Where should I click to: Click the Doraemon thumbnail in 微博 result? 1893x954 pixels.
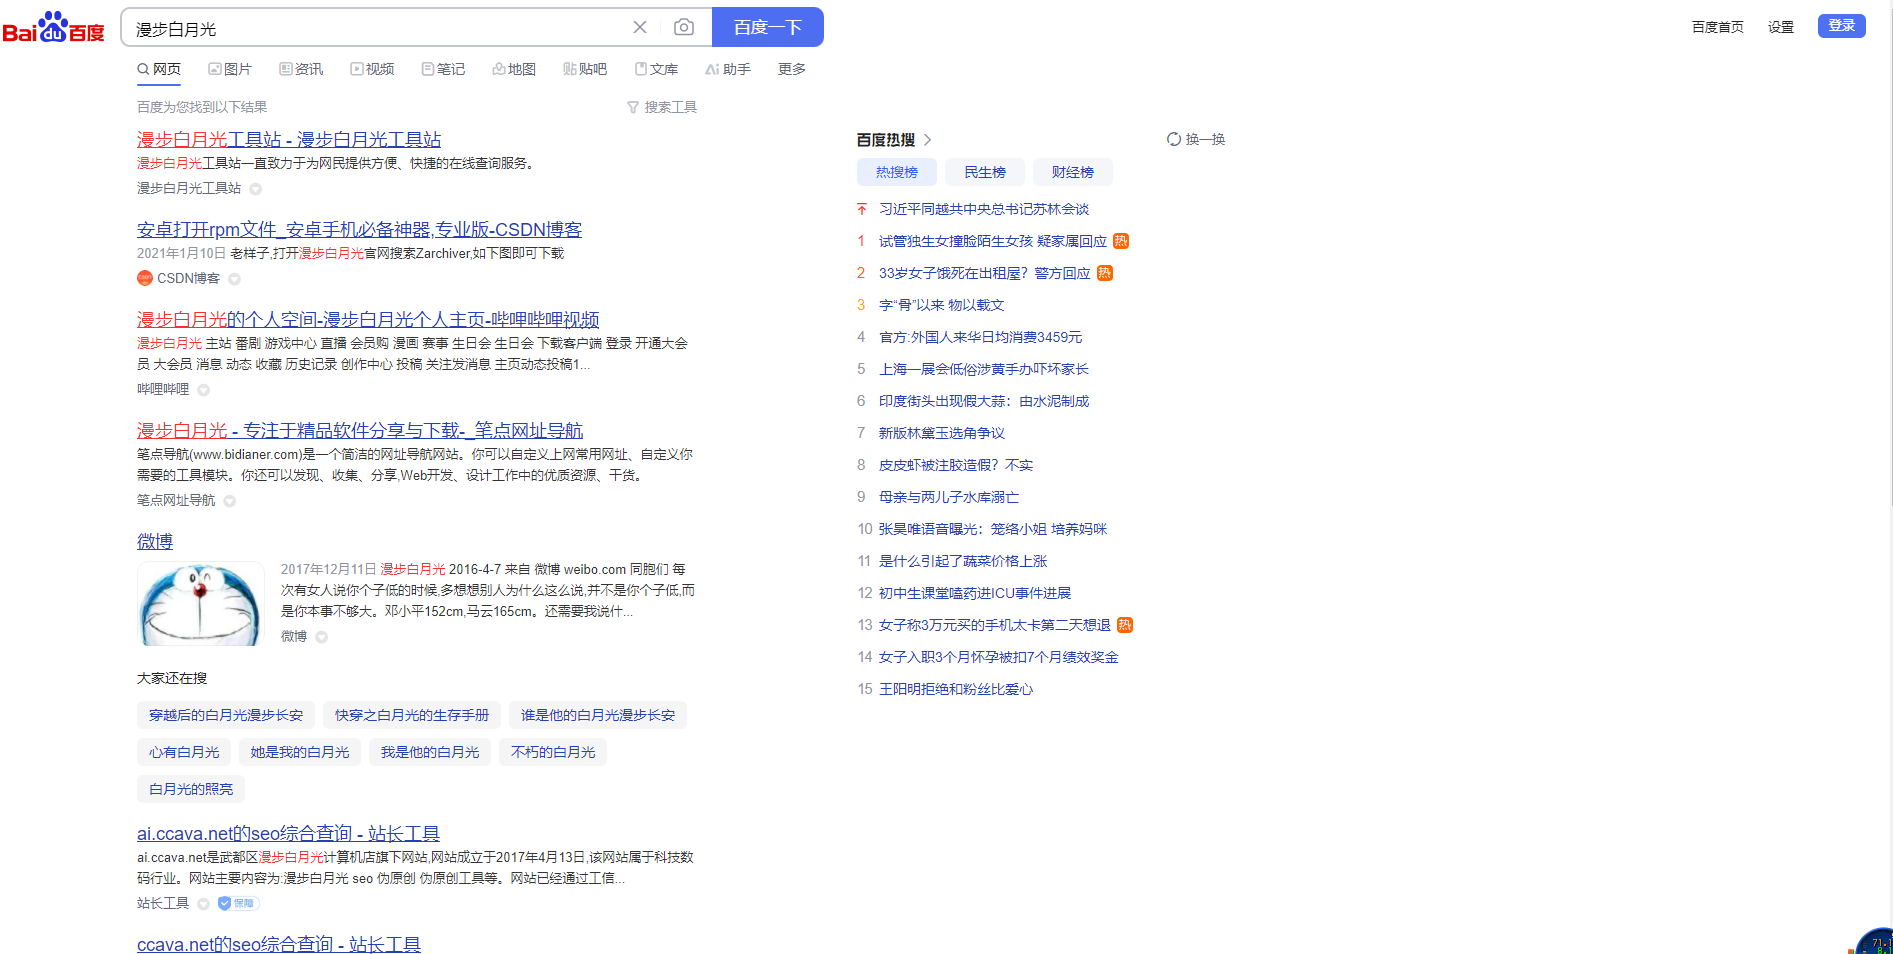201,603
